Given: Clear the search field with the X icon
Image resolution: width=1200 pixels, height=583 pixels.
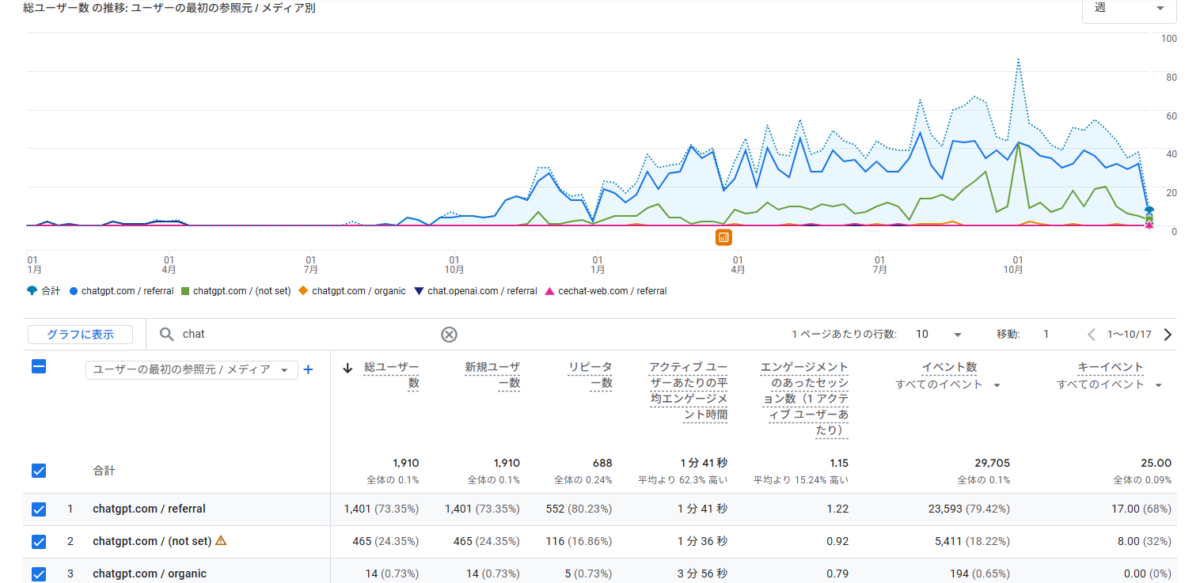Looking at the screenshot, I should [x=449, y=334].
